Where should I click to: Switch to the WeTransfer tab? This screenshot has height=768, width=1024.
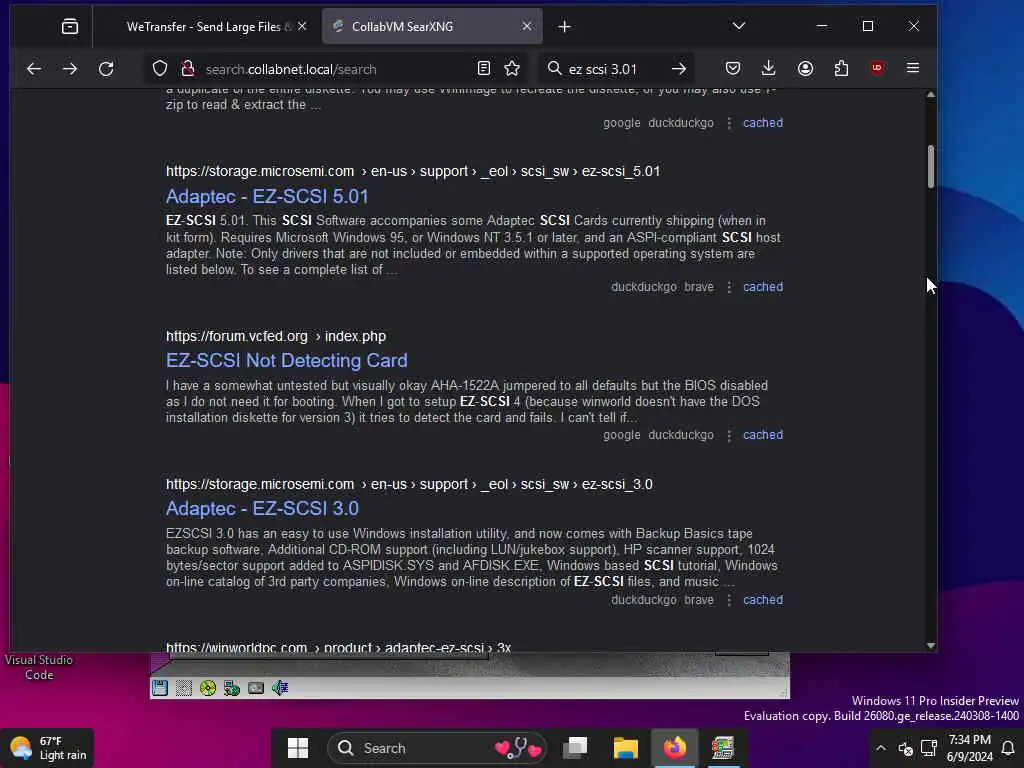208,27
